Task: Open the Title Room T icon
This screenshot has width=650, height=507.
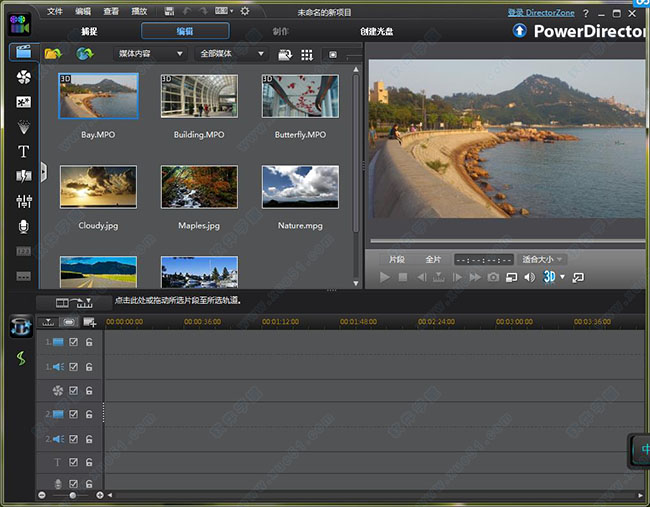Action: pos(24,151)
